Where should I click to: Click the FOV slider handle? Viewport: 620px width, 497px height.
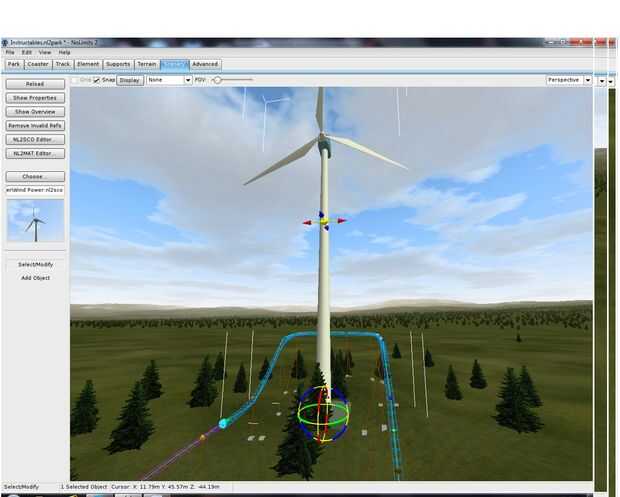tap(217, 80)
